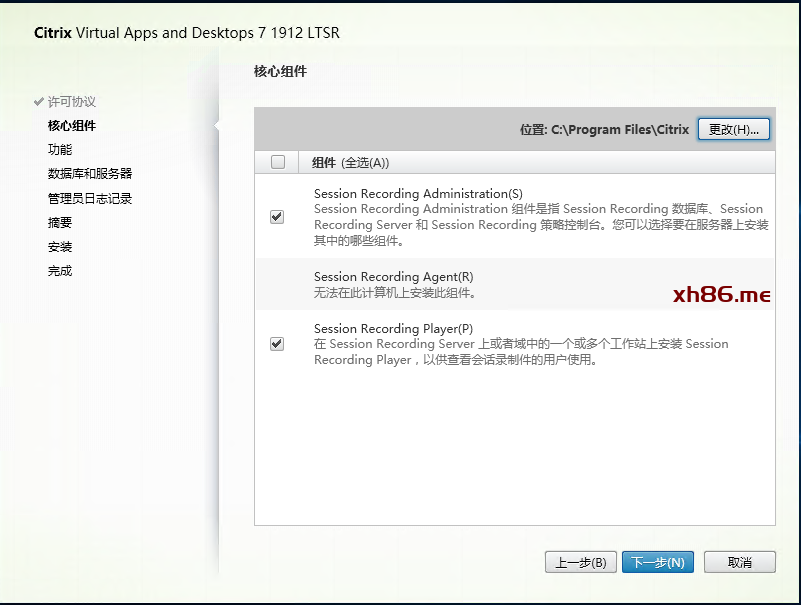801x605 pixels.
Task: Open the 数据库和服务器 step
Action: coord(90,174)
